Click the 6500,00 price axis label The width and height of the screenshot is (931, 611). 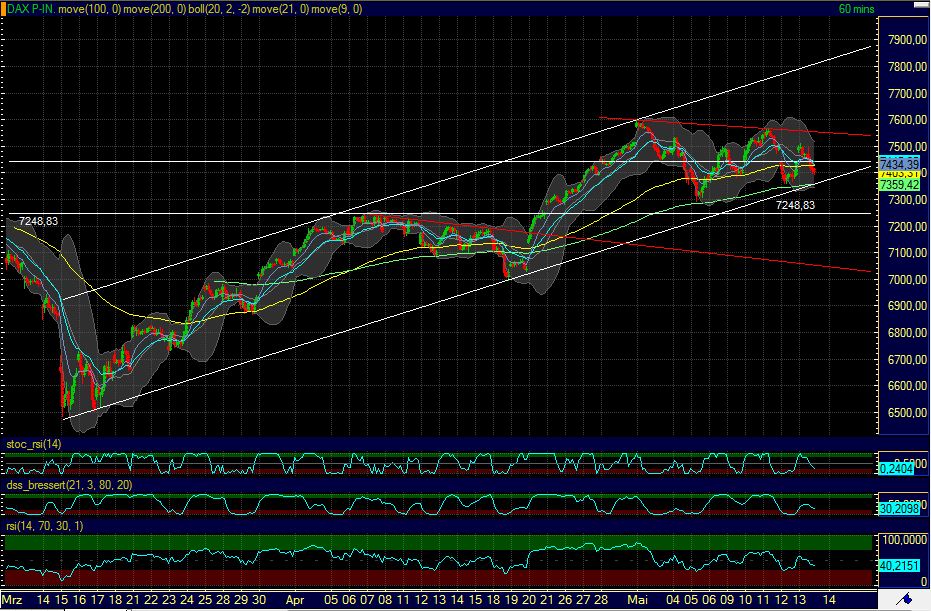pyautogui.click(x=907, y=413)
